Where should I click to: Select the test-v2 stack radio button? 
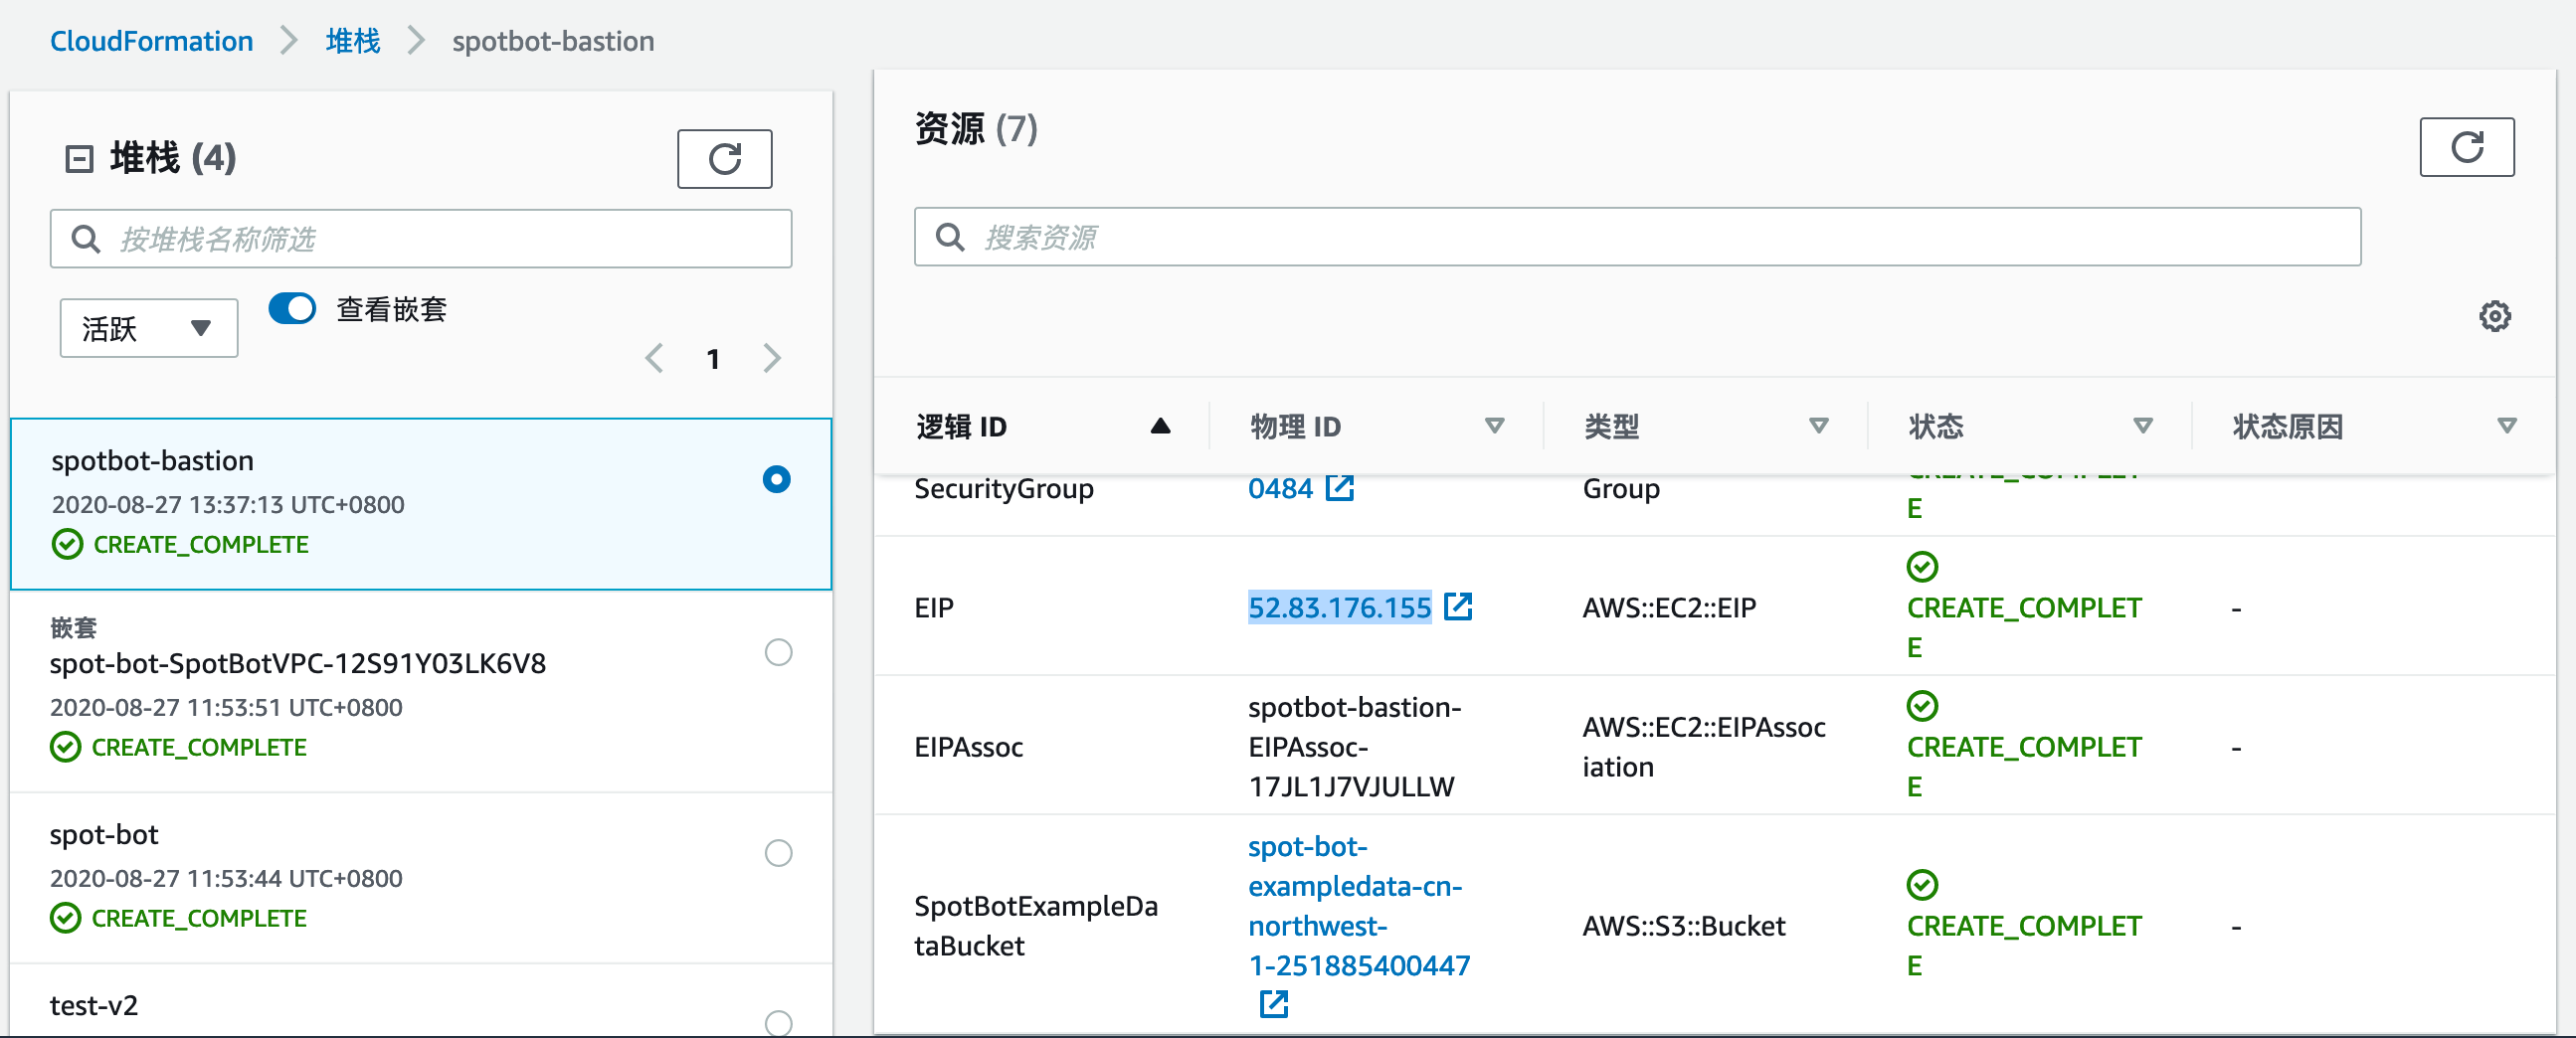(x=778, y=1022)
